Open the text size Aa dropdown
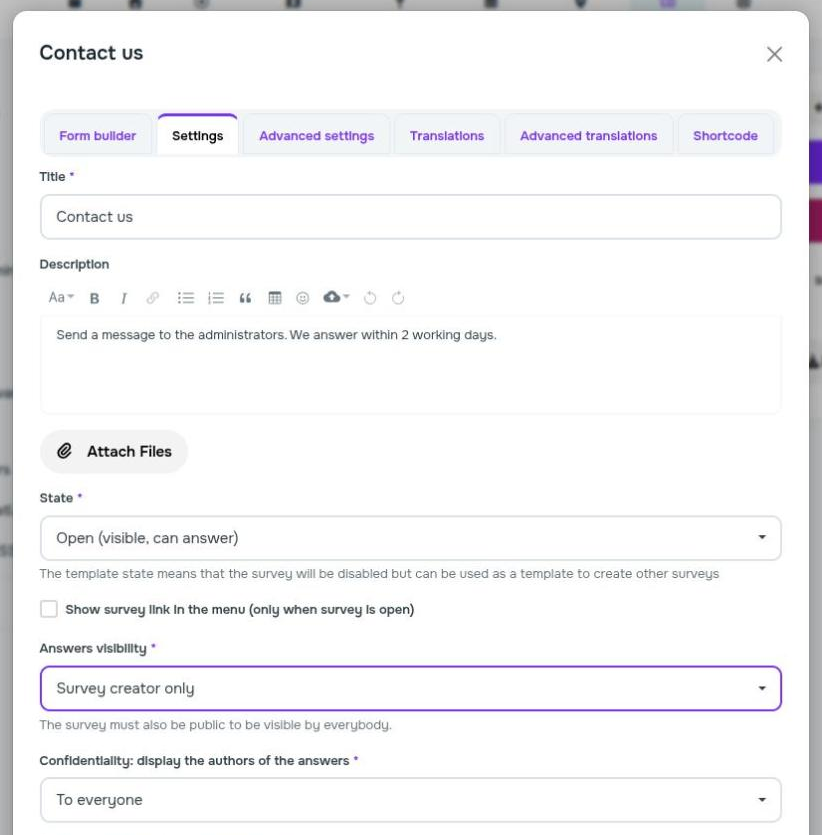822x835 pixels. click(x=61, y=298)
